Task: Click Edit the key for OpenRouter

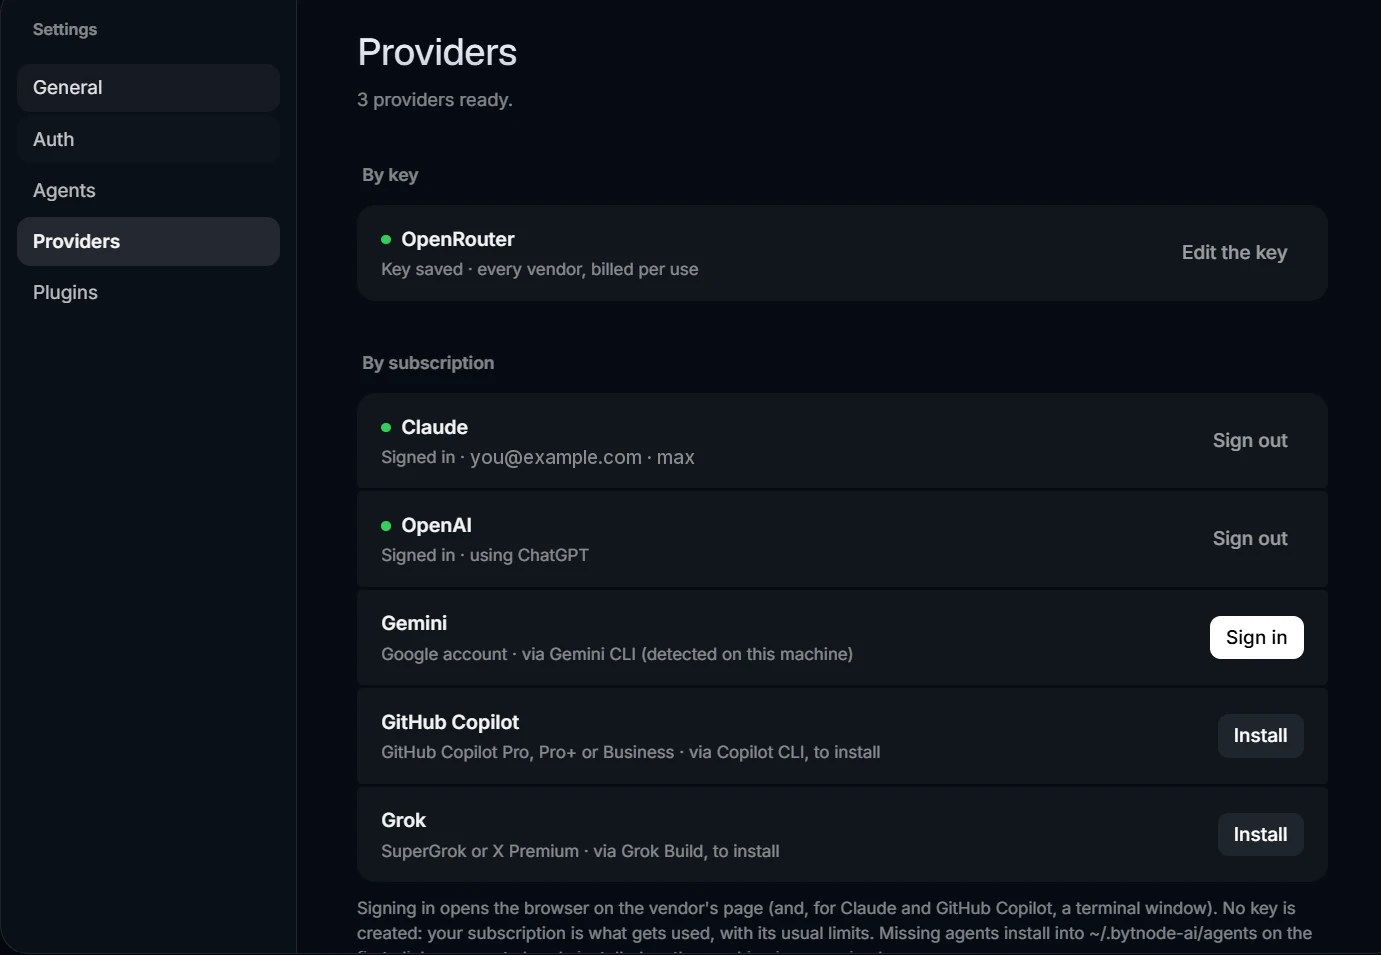Action: pos(1234,253)
